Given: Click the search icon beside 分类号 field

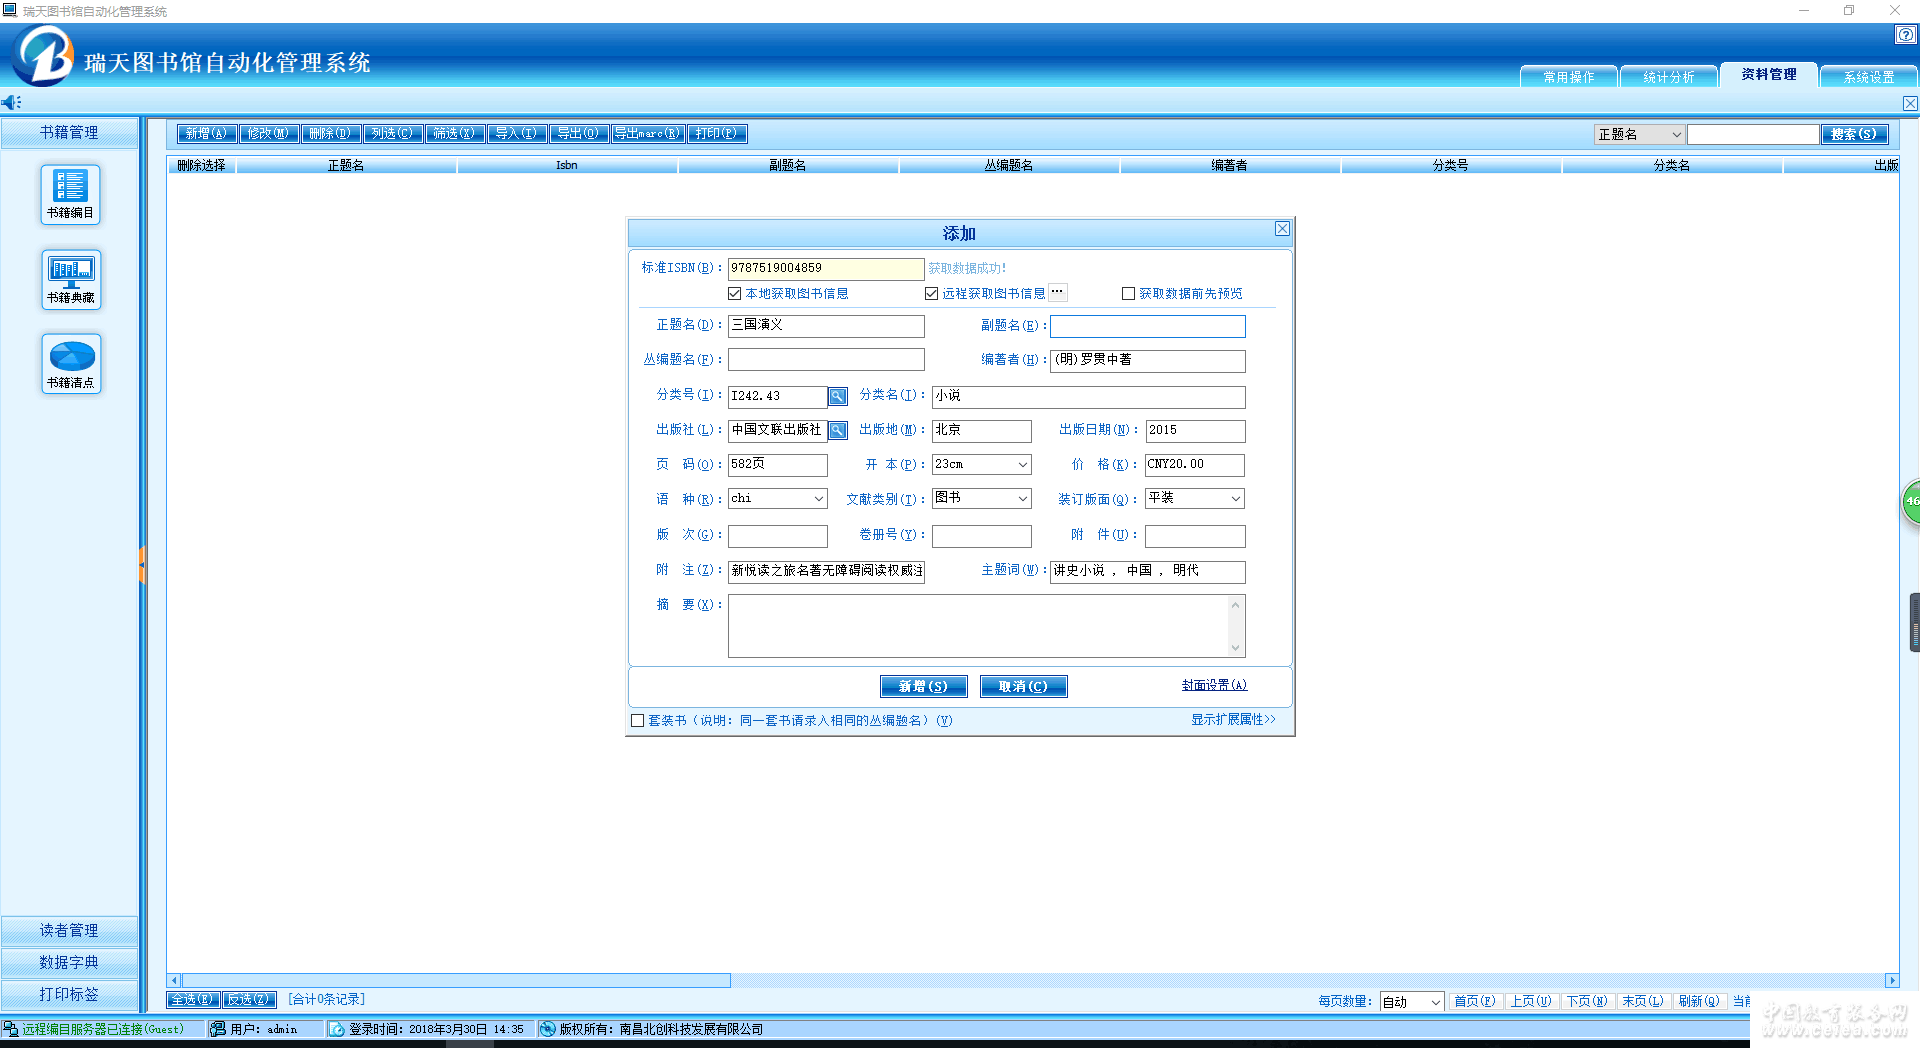Looking at the screenshot, I should [838, 397].
